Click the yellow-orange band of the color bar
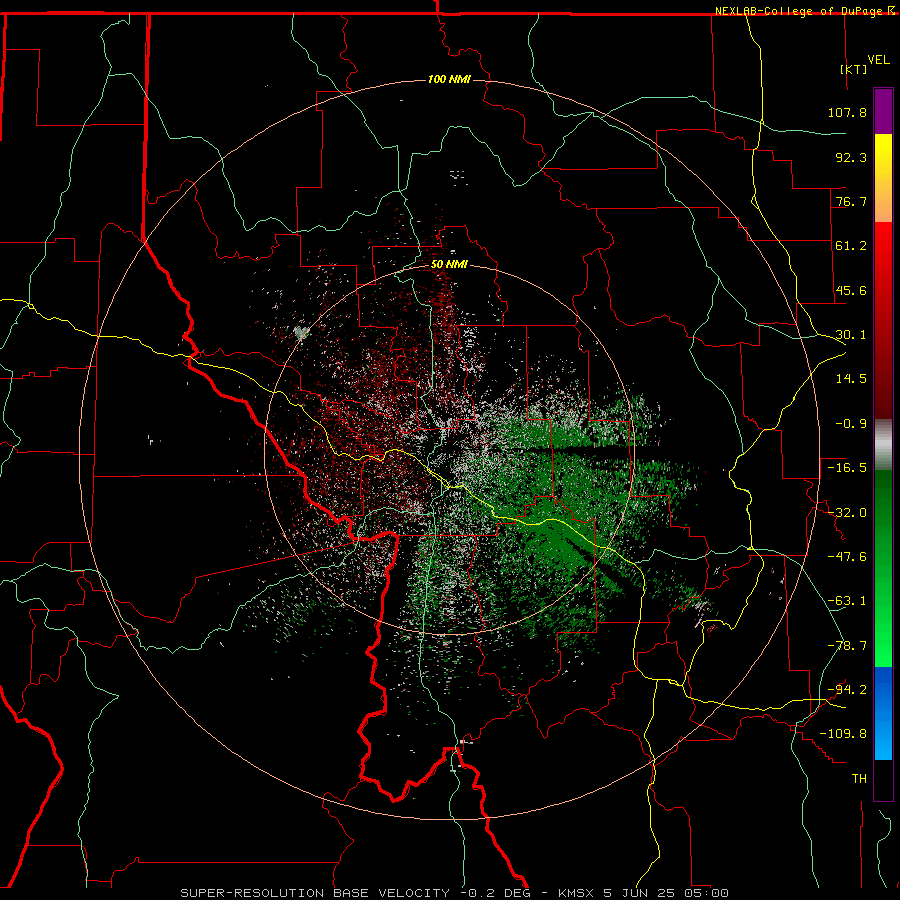900x900 pixels. [x=883, y=178]
